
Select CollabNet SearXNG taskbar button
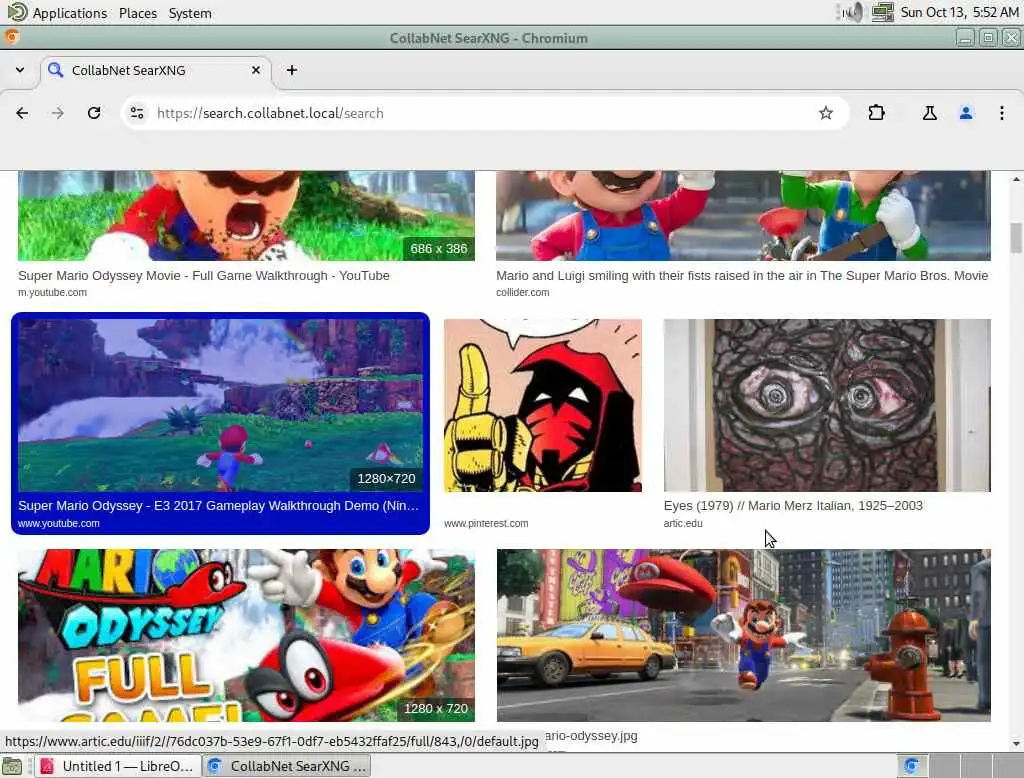coord(287,766)
